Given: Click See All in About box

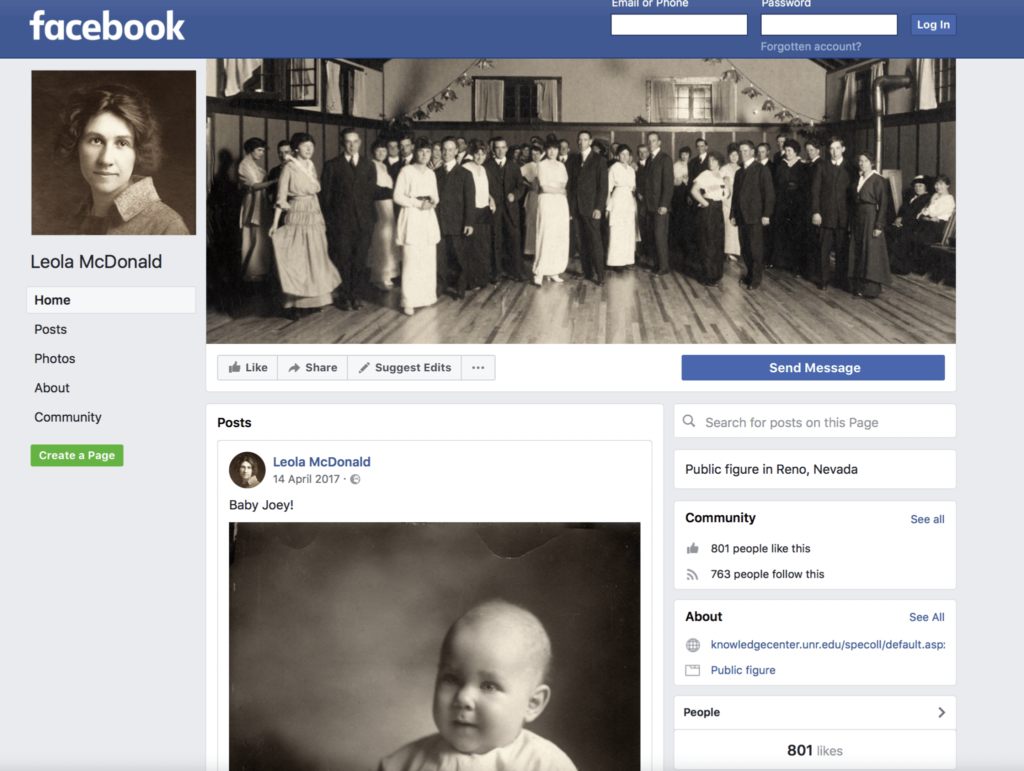Looking at the screenshot, I should point(927,617).
